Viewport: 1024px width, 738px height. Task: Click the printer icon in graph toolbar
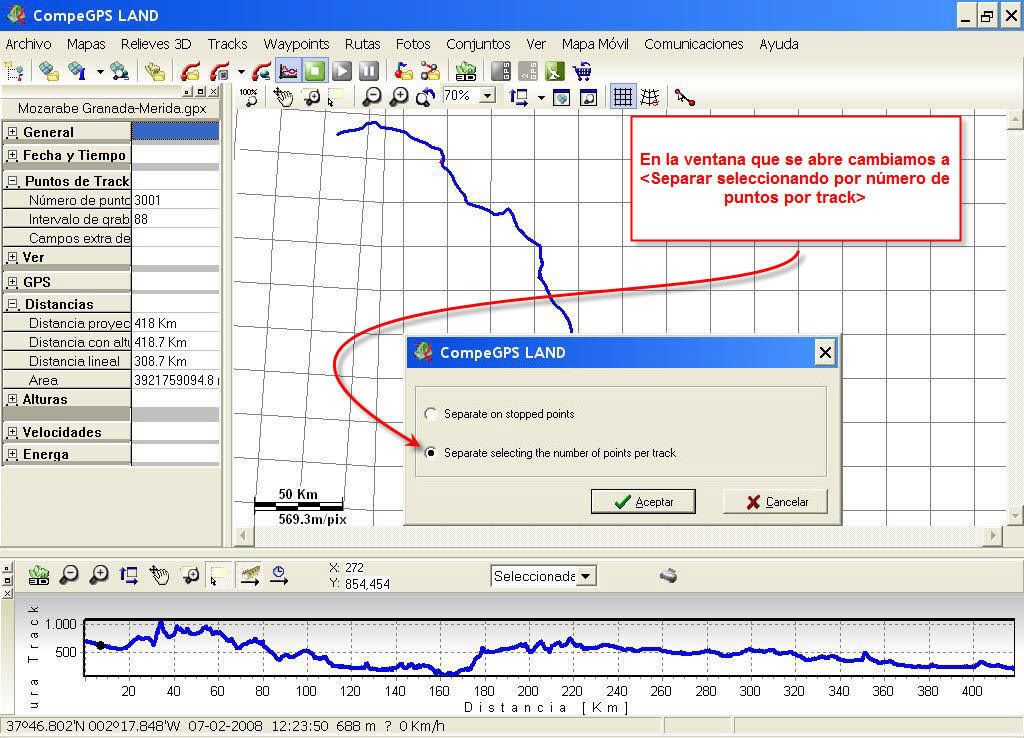(668, 575)
